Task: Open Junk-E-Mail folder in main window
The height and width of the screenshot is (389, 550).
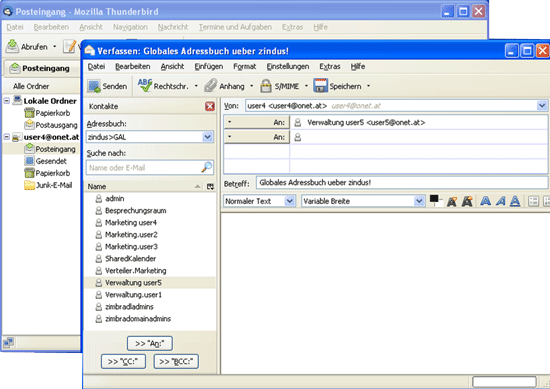Action: 48,185
